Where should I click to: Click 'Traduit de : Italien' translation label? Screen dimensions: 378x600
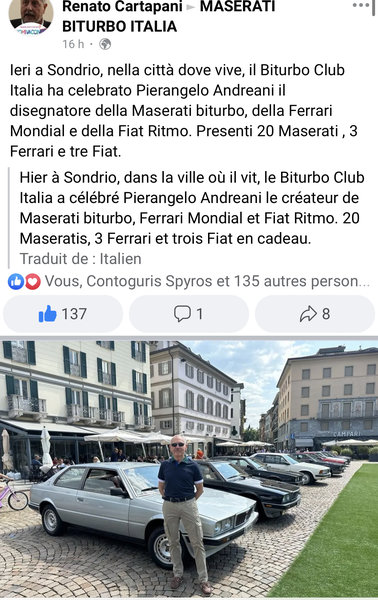point(80,259)
